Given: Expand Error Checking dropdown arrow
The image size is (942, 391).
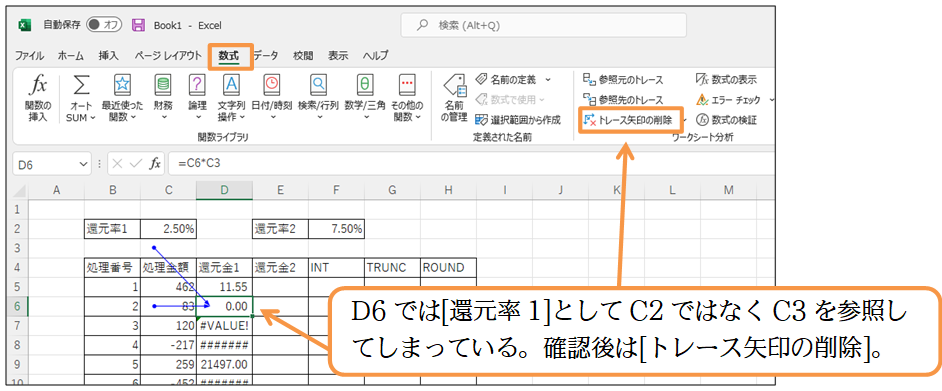Looking at the screenshot, I should pyautogui.click(x=771, y=100).
